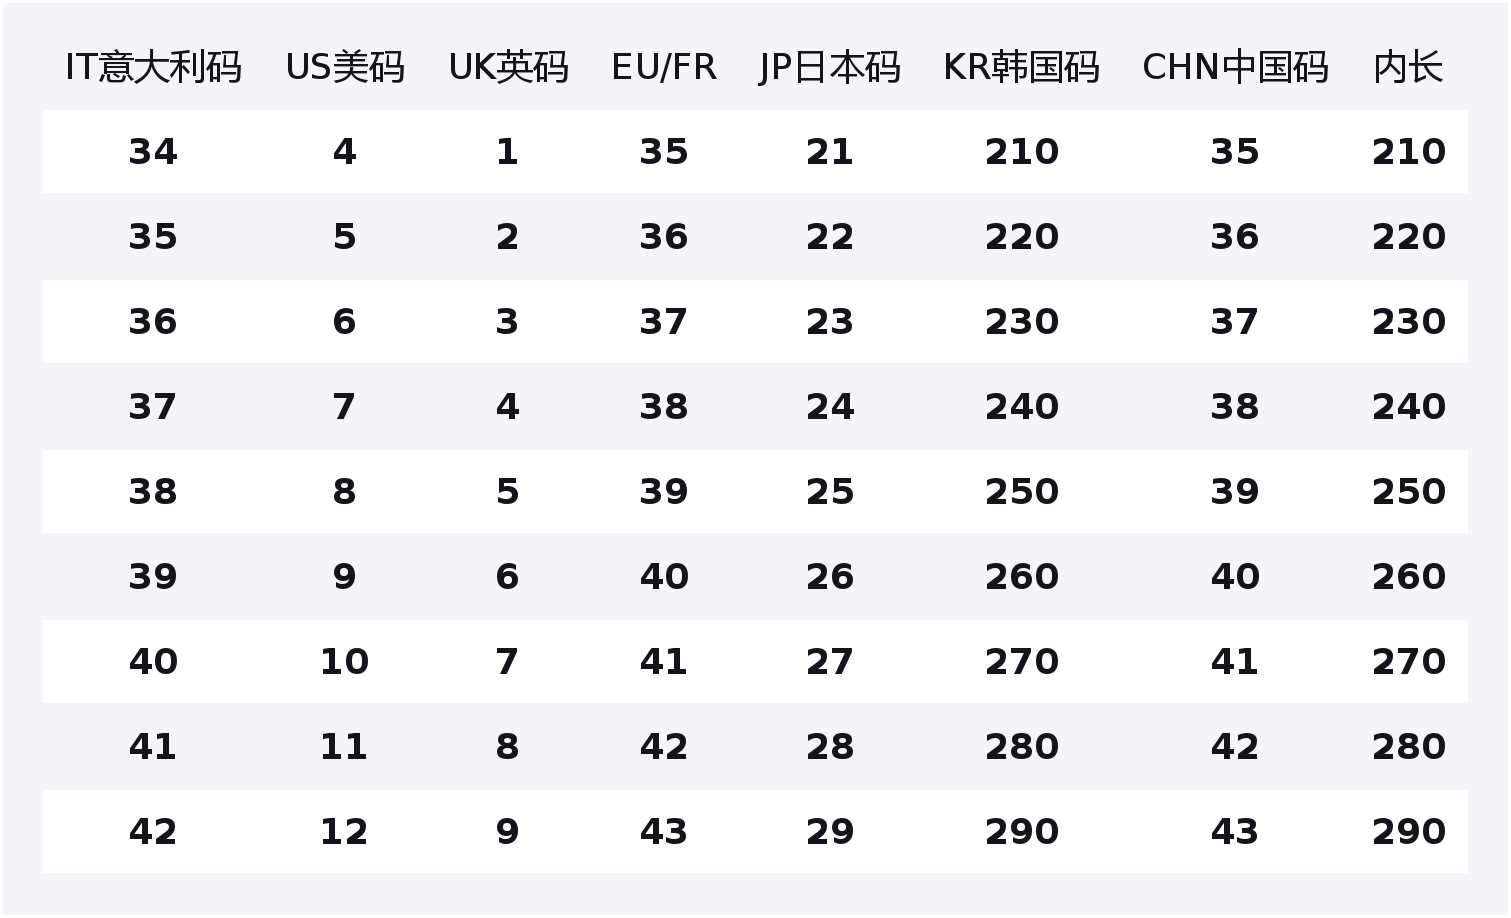The image size is (1511, 918).
Task: Select KR size 240 cell
Action: [1021, 407]
